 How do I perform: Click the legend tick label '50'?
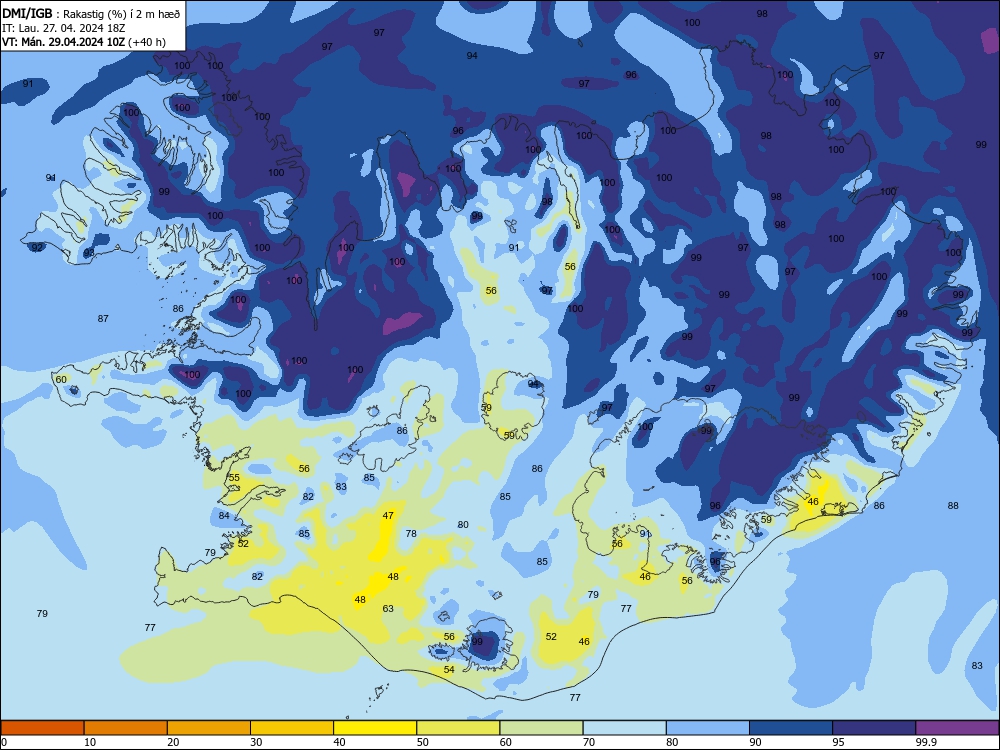click(422, 742)
